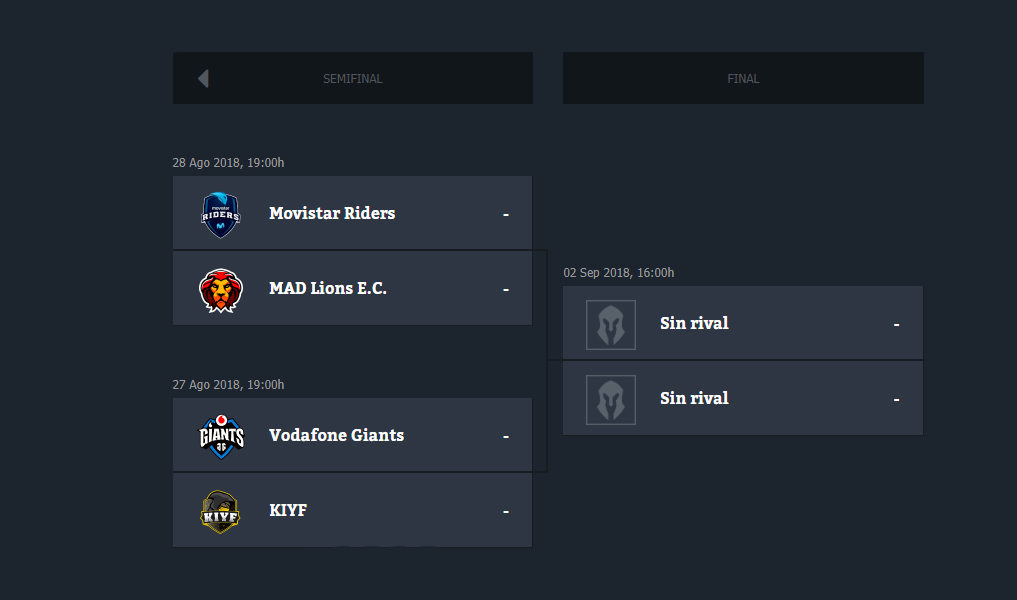Select the SEMIFINAL round header
Viewport: 1017px width, 600px height.
pos(352,79)
